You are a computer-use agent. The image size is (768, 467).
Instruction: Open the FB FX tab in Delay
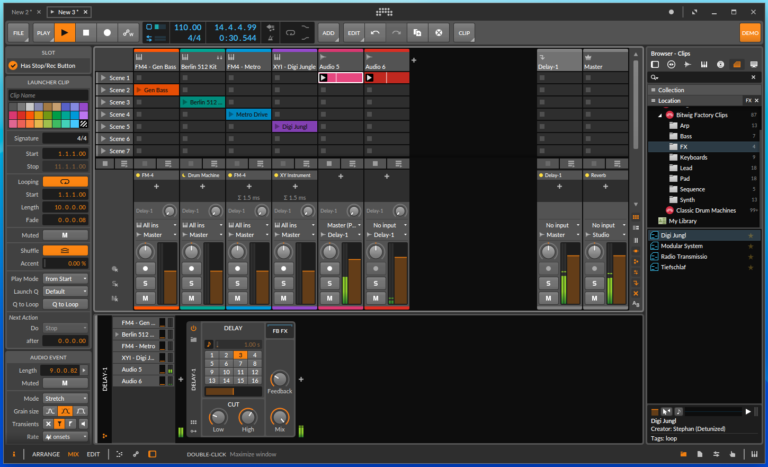[x=280, y=331]
